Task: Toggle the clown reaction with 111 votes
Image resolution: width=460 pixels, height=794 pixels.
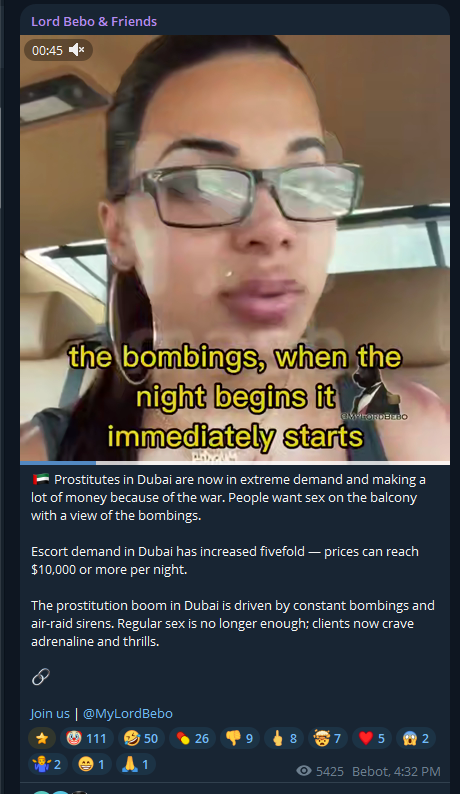Action: coord(86,738)
